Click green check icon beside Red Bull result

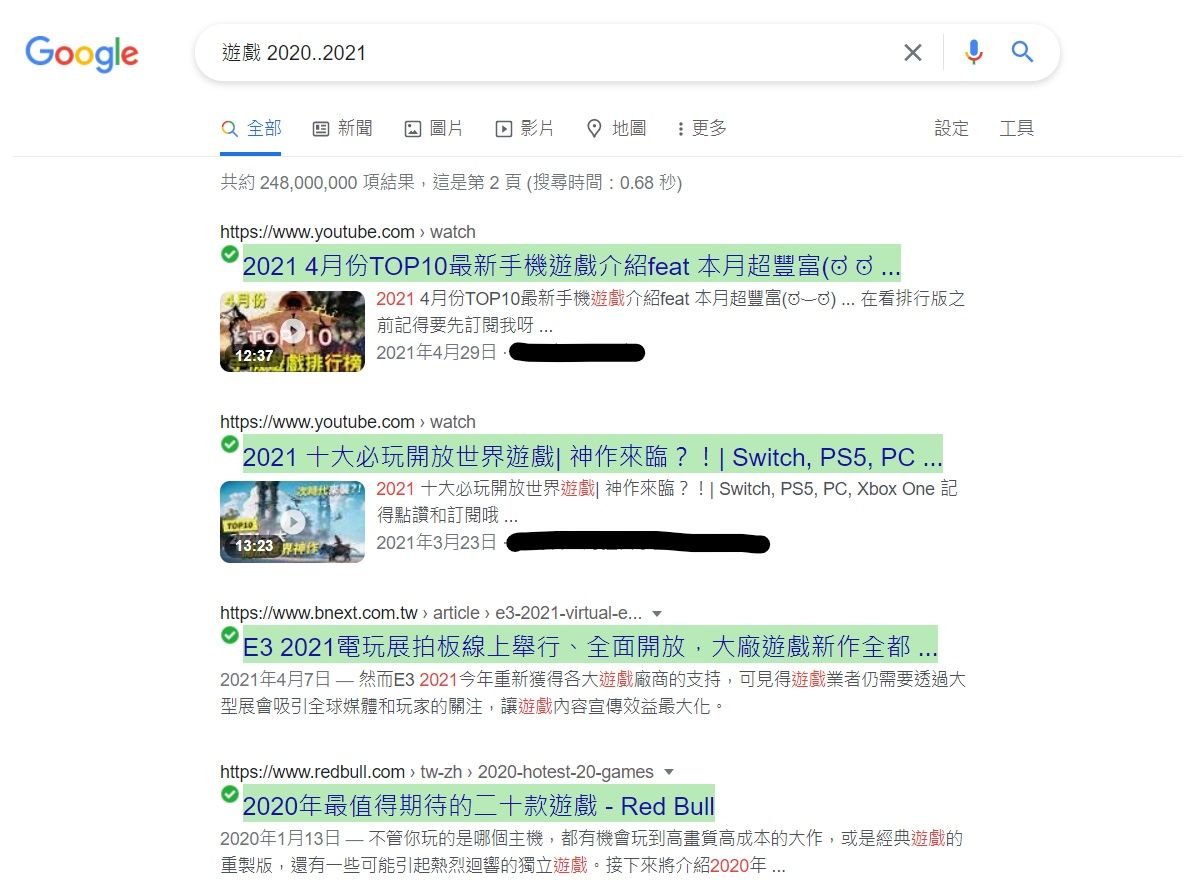[230, 794]
